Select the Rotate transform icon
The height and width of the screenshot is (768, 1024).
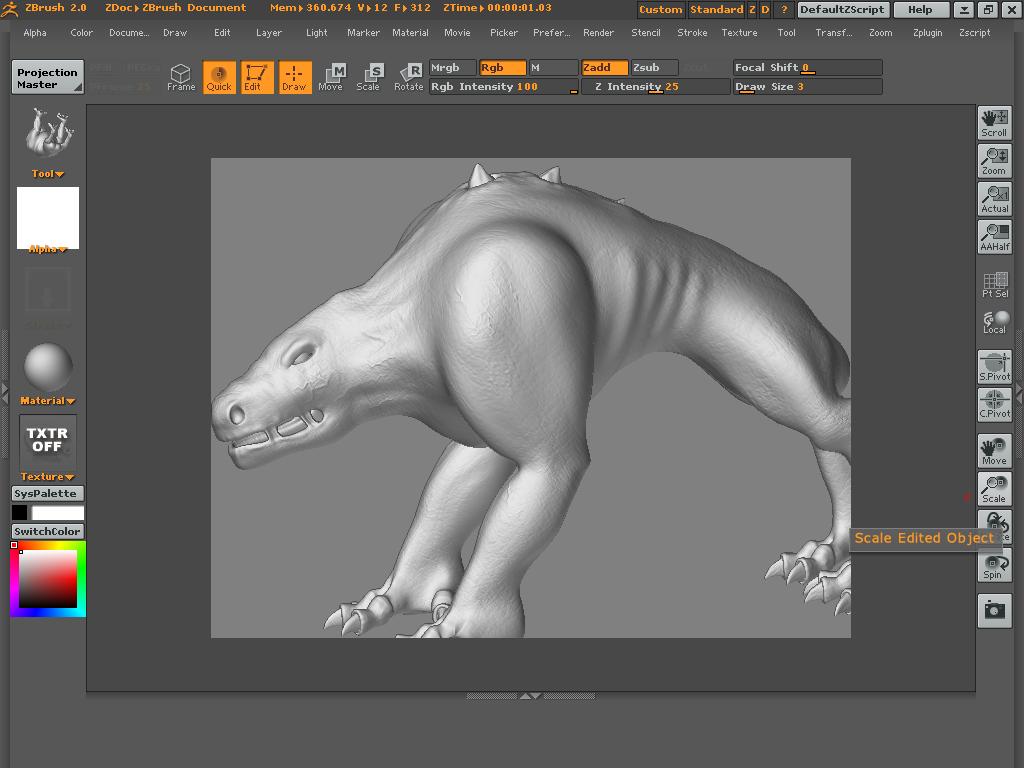[408, 77]
